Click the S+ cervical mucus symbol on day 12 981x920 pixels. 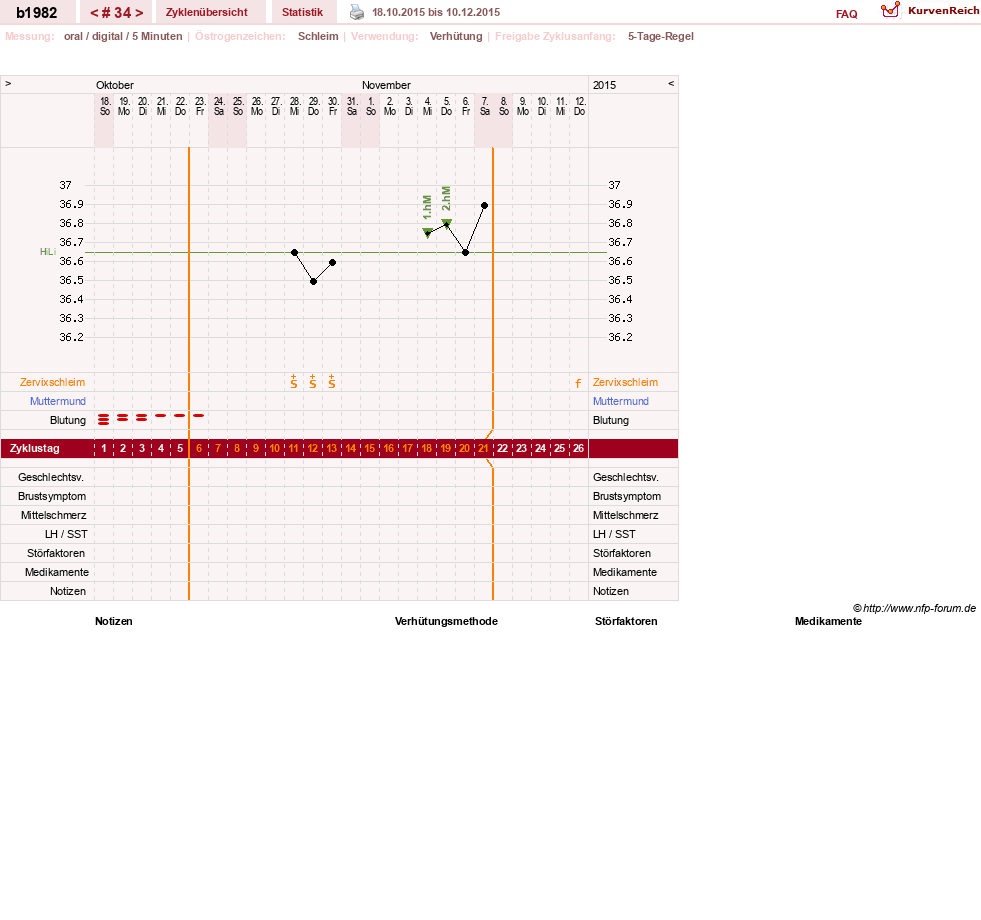(x=313, y=382)
